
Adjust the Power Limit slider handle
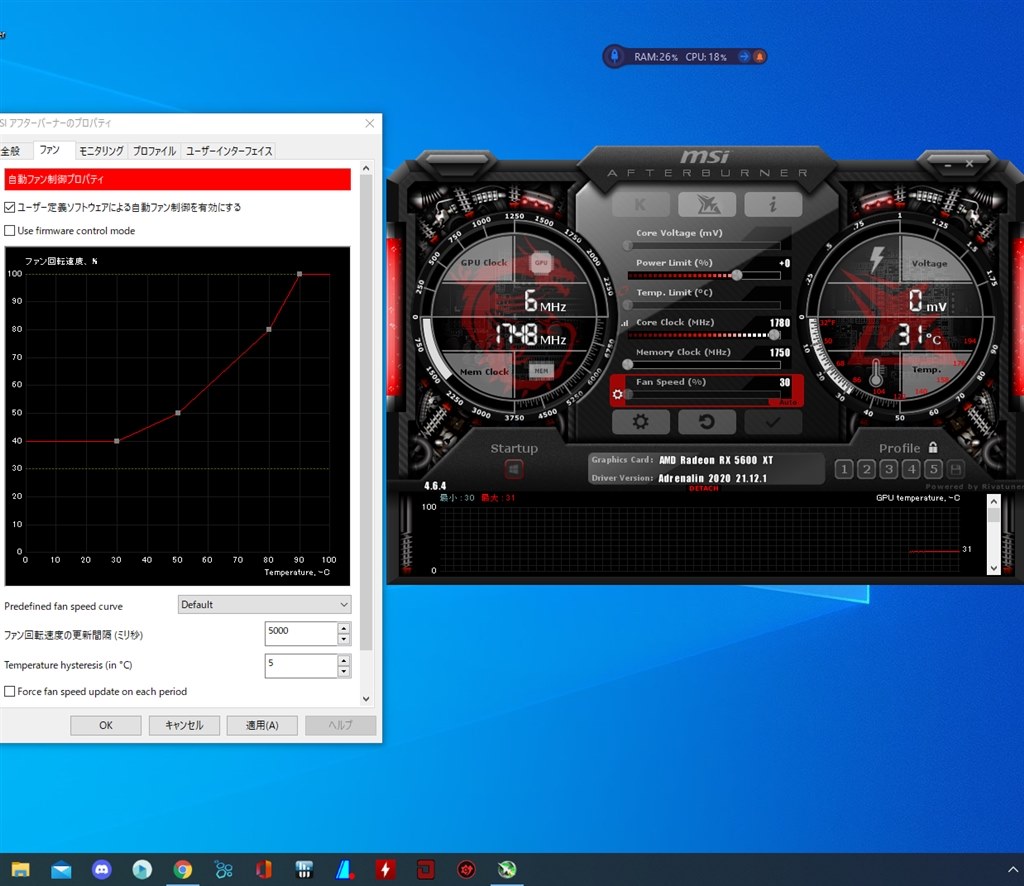pyautogui.click(x=737, y=275)
